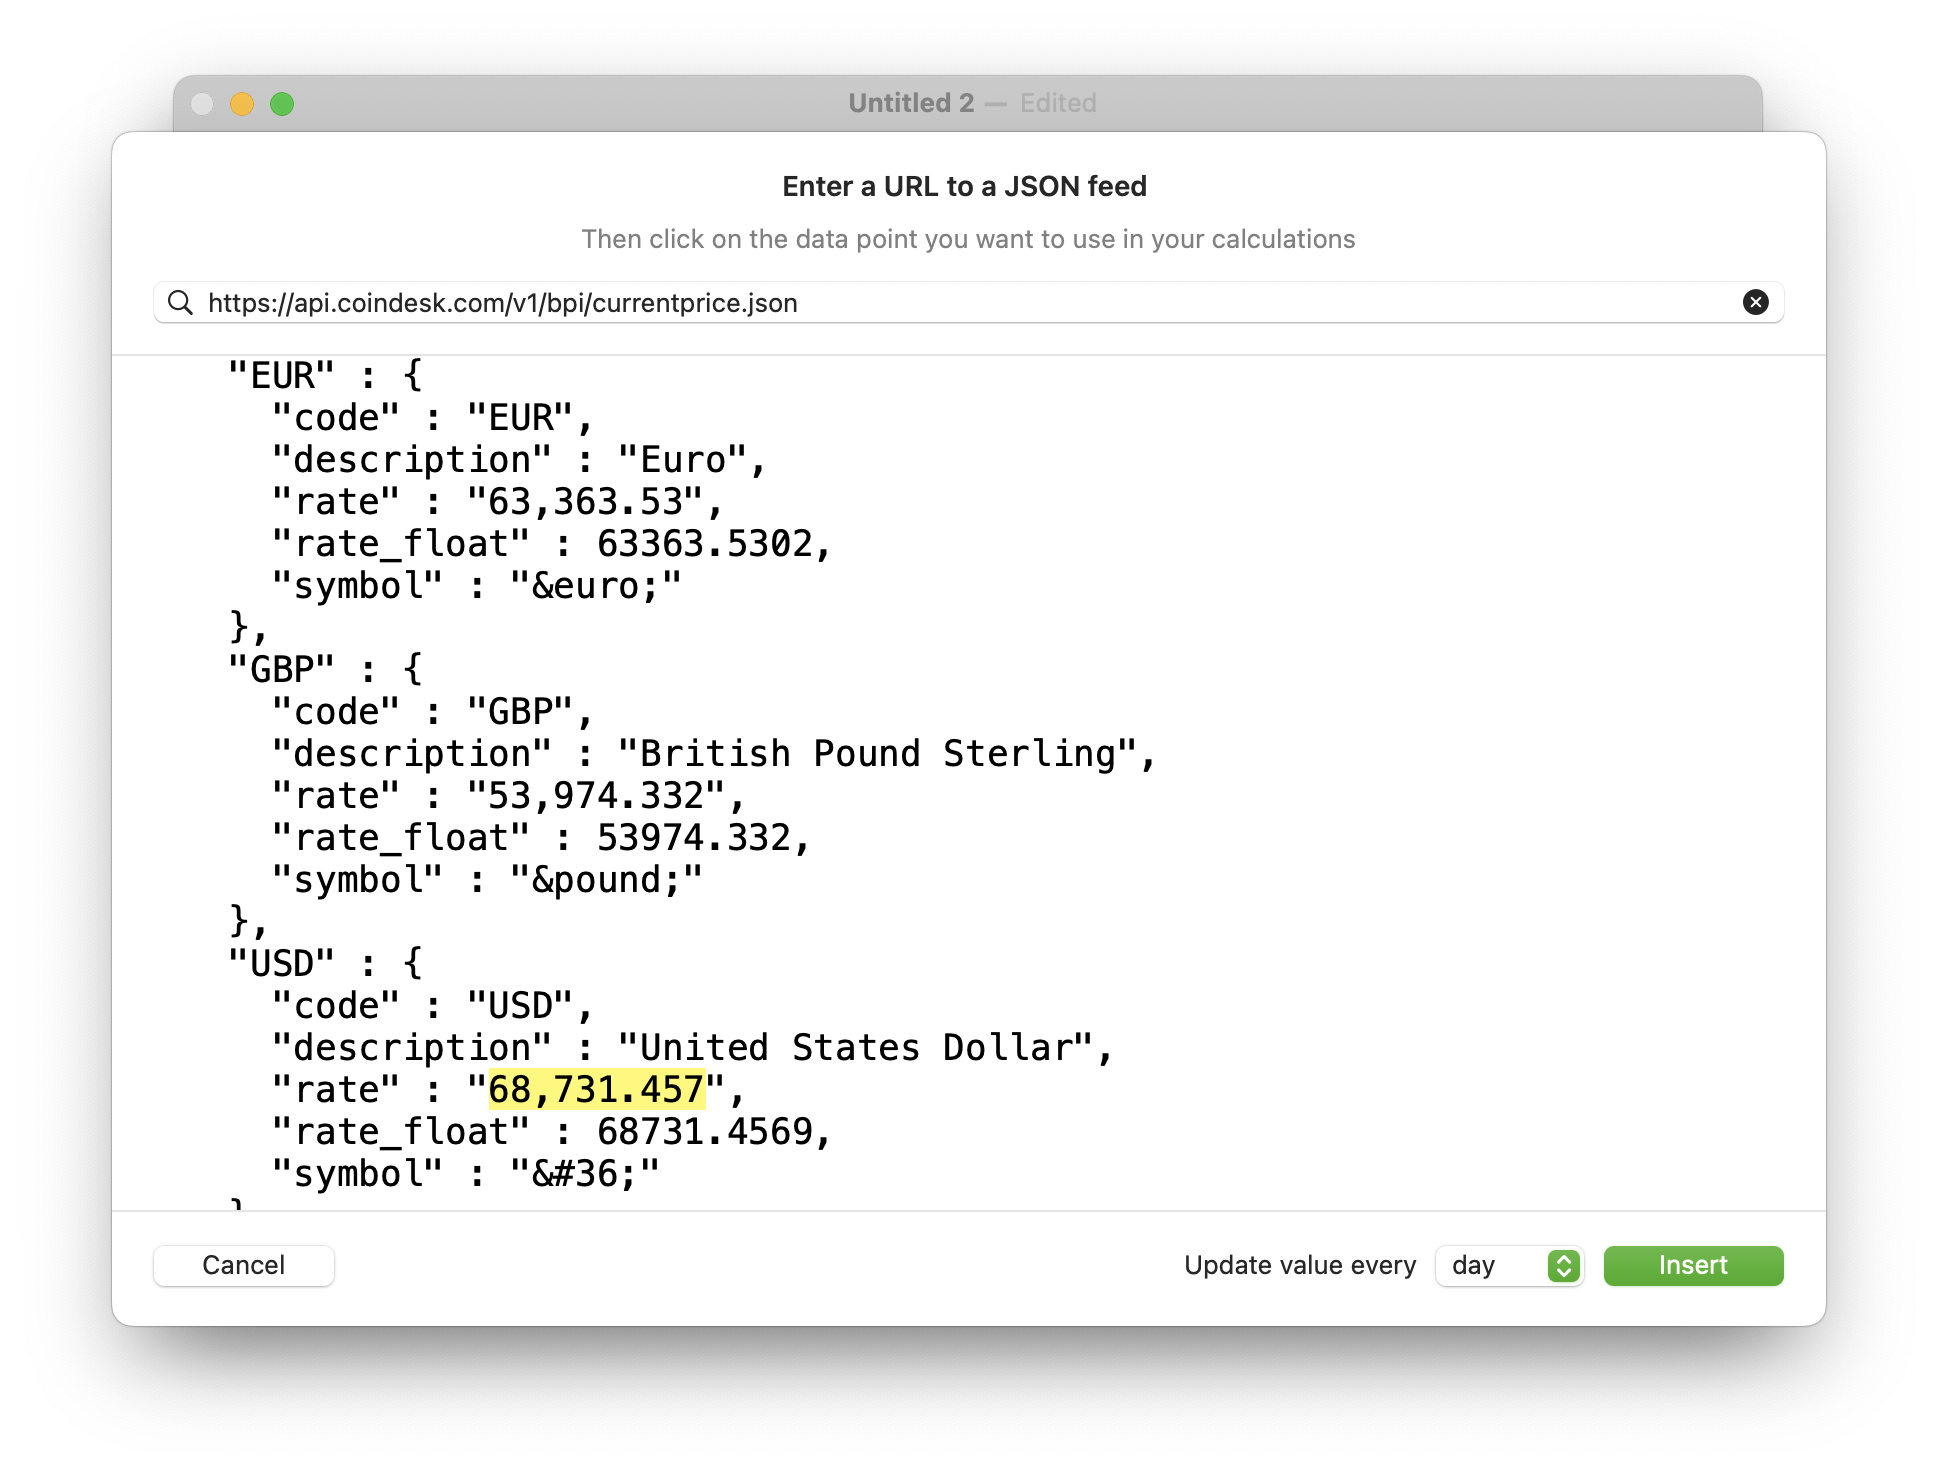Image resolution: width=1938 pixels, height=1474 pixels.
Task: Click the "Euro" description value
Action: point(682,459)
